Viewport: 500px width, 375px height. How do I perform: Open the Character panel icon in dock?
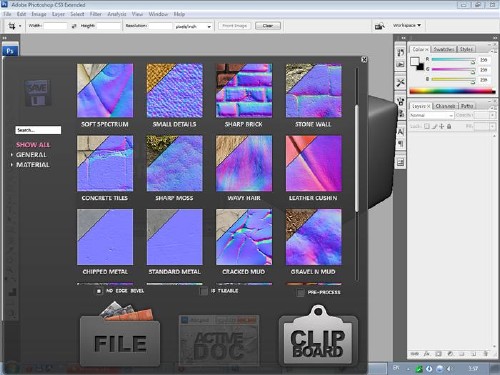pos(400,131)
